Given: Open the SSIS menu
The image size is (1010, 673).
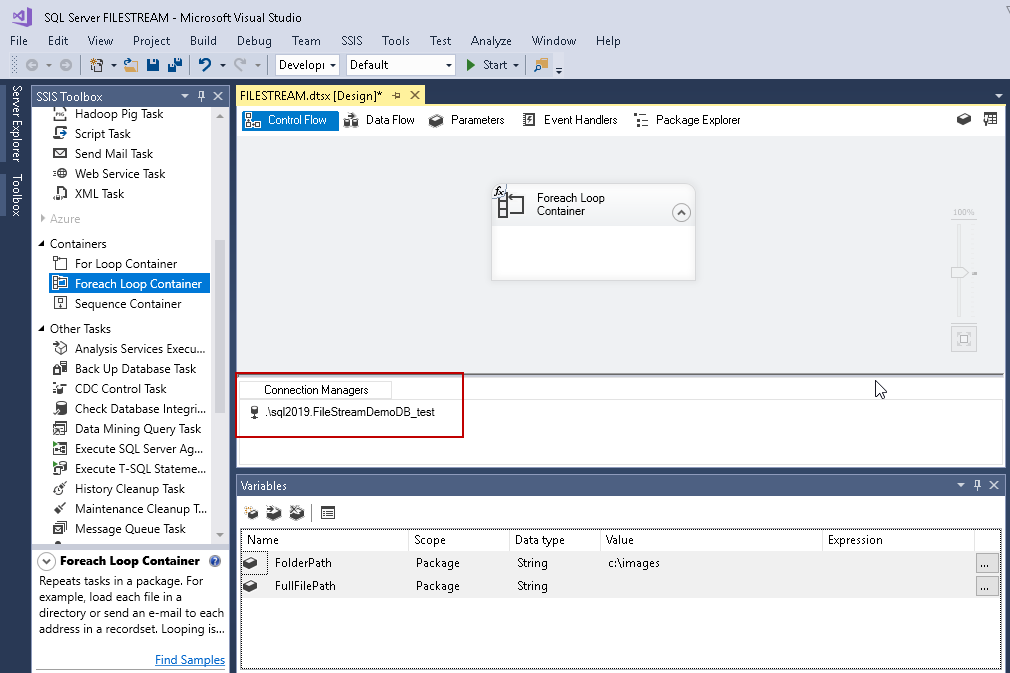Looking at the screenshot, I should (352, 41).
